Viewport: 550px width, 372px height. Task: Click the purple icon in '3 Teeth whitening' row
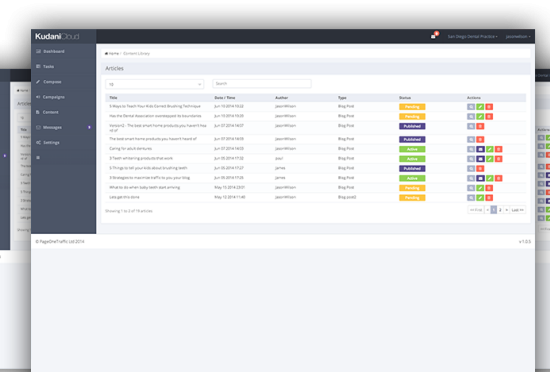click(480, 159)
